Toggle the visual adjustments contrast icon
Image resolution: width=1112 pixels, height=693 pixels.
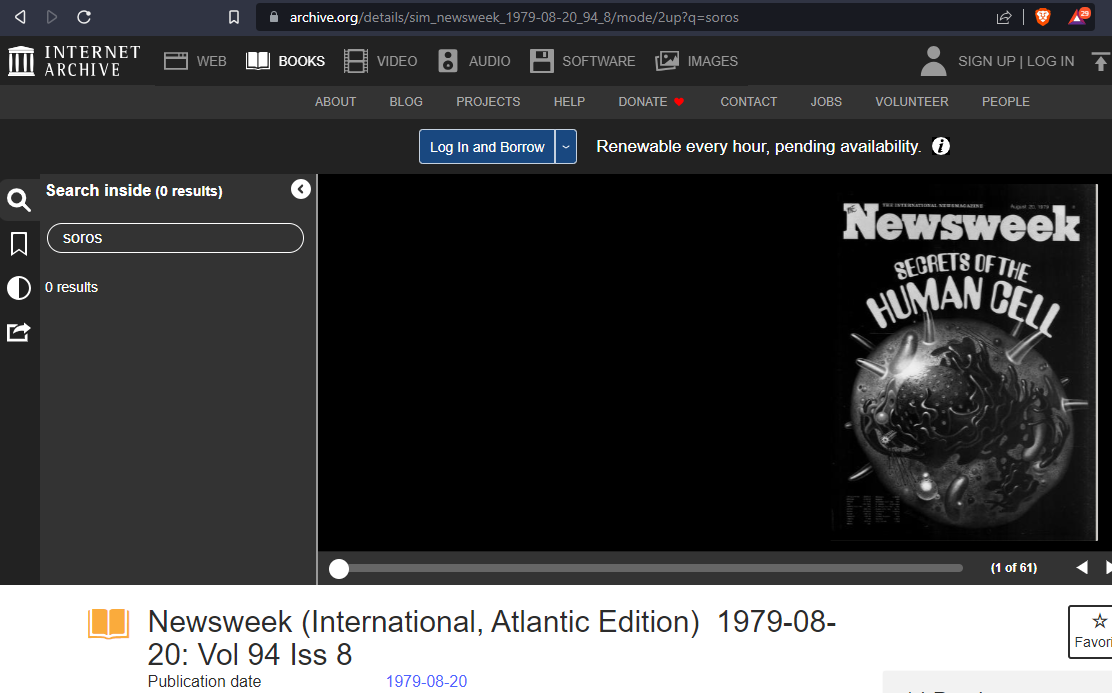[19, 288]
